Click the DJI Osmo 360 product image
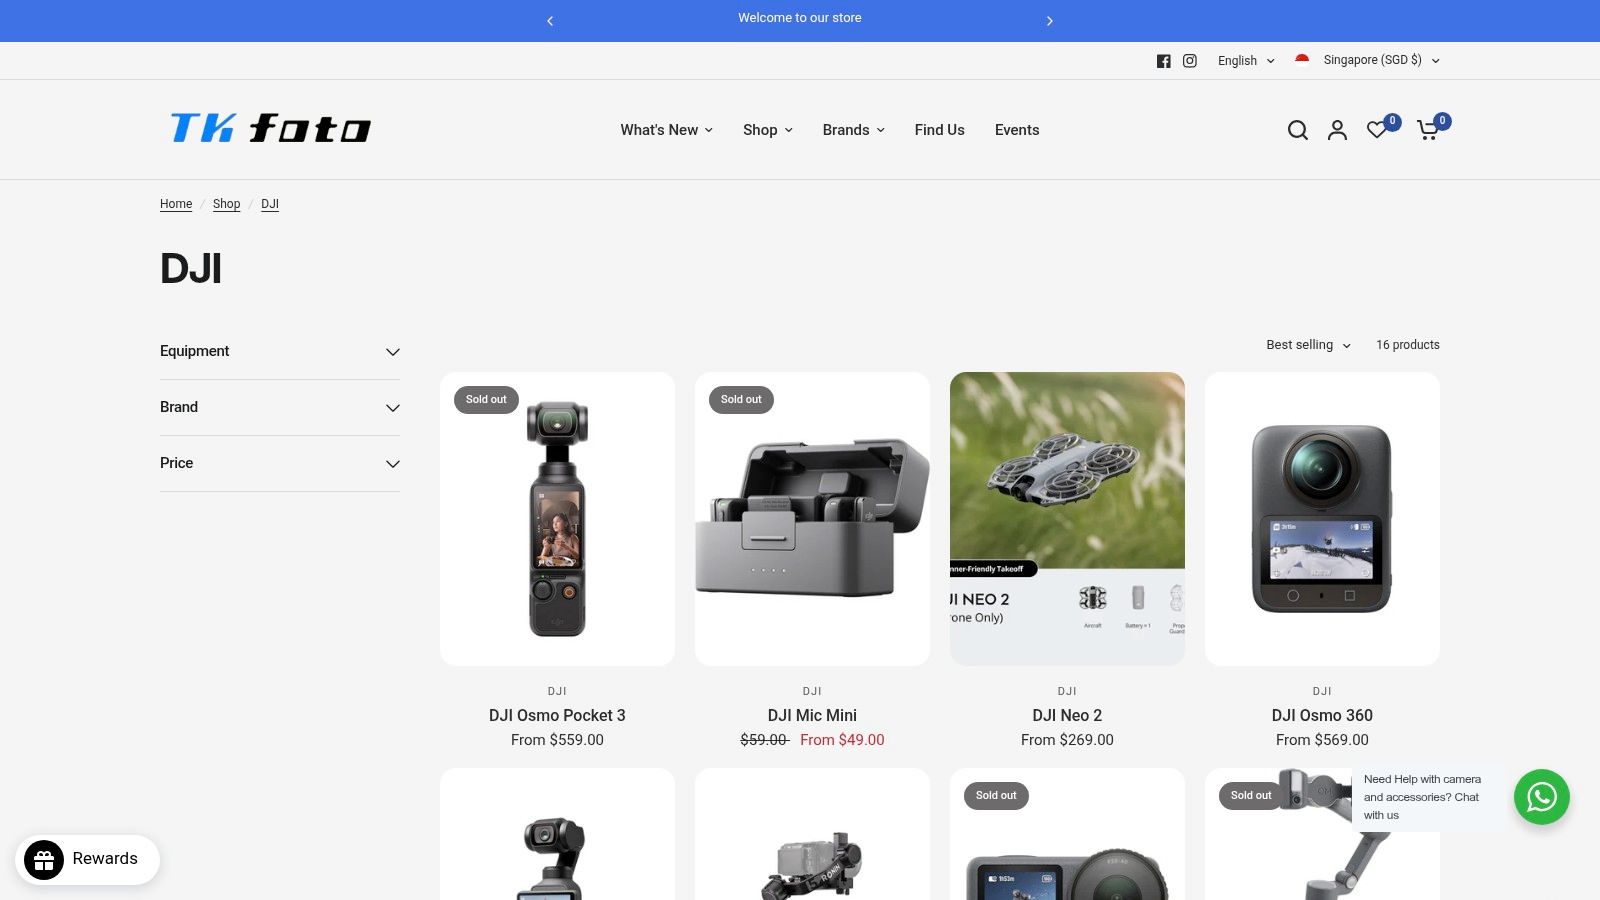This screenshot has width=1600, height=900. pyautogui.click(x=1322, y=519)
